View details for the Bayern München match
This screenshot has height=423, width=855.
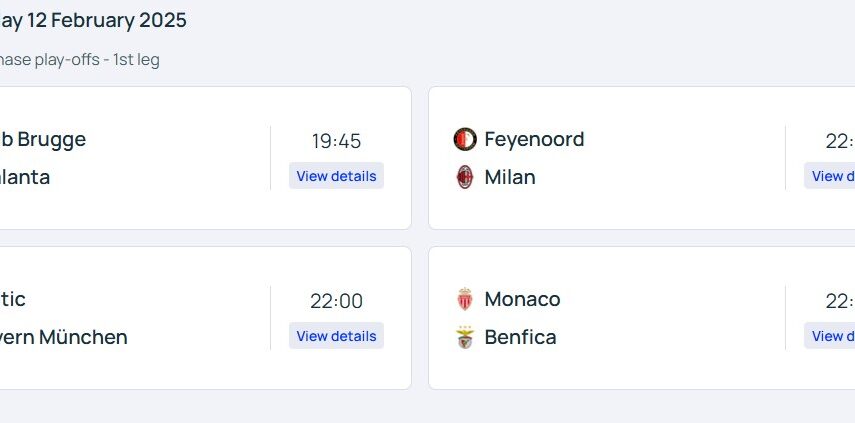pyautogui.click(x=336, y=336)
